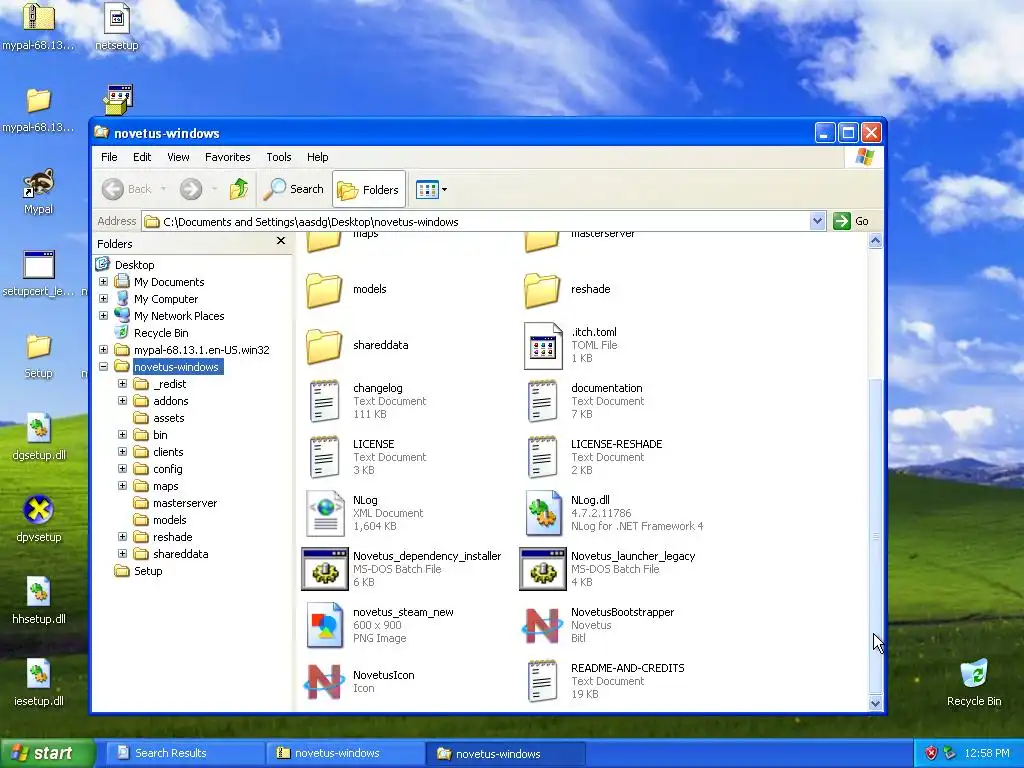Image resolution: width=1024 pixels, height=768 pixels.
Task: Open the Help menu
Action: [317, 157]
